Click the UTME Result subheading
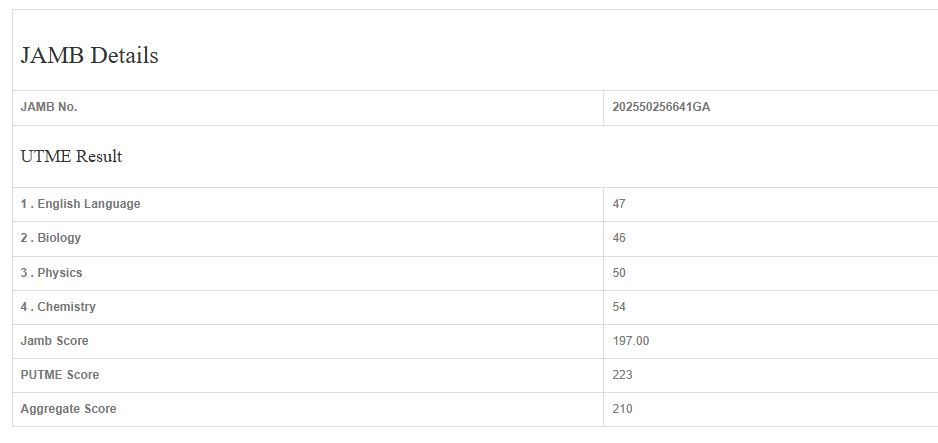The image size is (938, 443). coord(71,157)
